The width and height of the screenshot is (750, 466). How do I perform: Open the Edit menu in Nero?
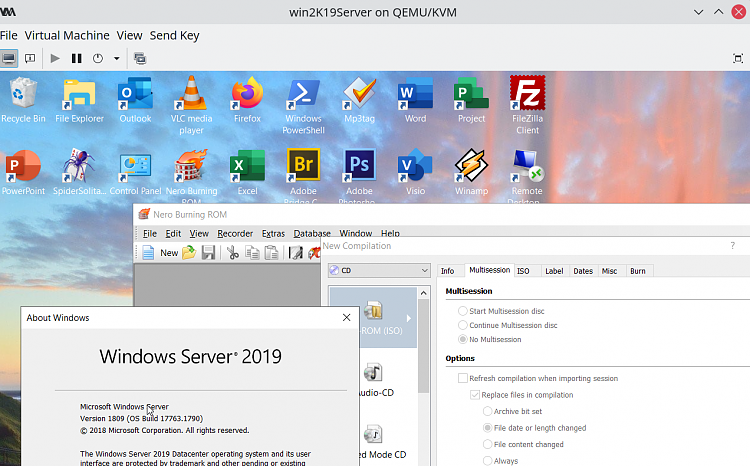(x=173, y=233)
